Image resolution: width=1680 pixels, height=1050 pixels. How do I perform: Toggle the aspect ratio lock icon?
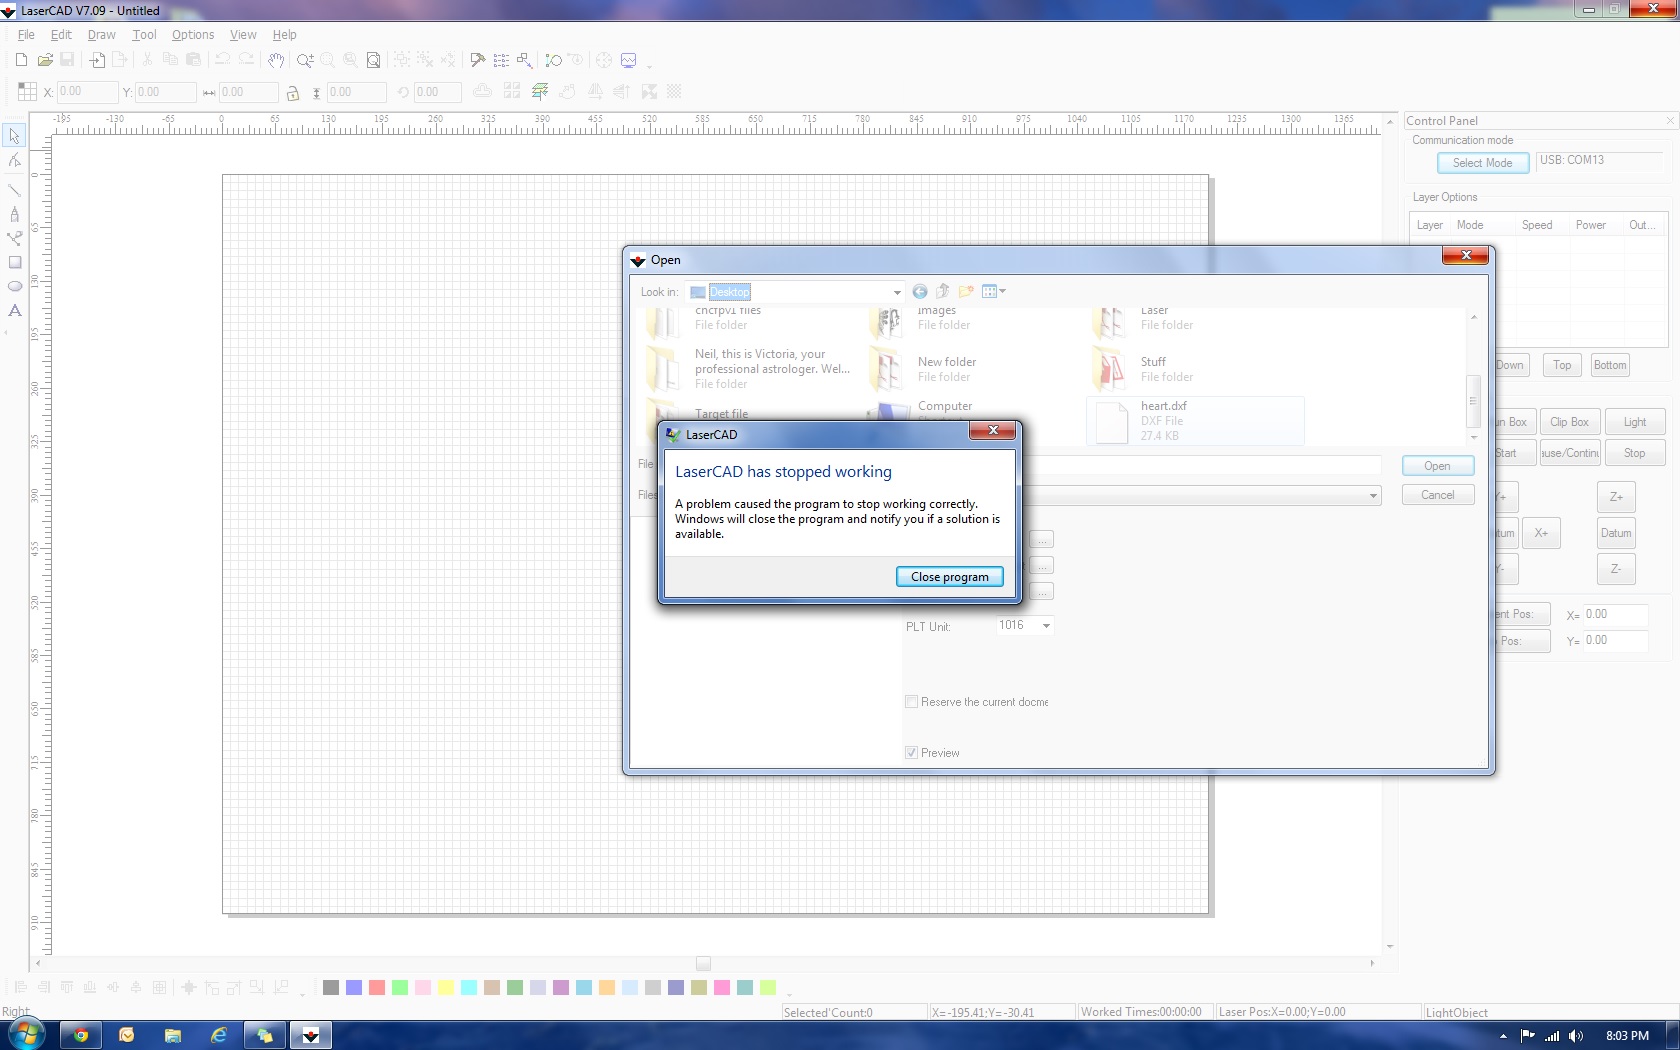click(x=293, y=93)
